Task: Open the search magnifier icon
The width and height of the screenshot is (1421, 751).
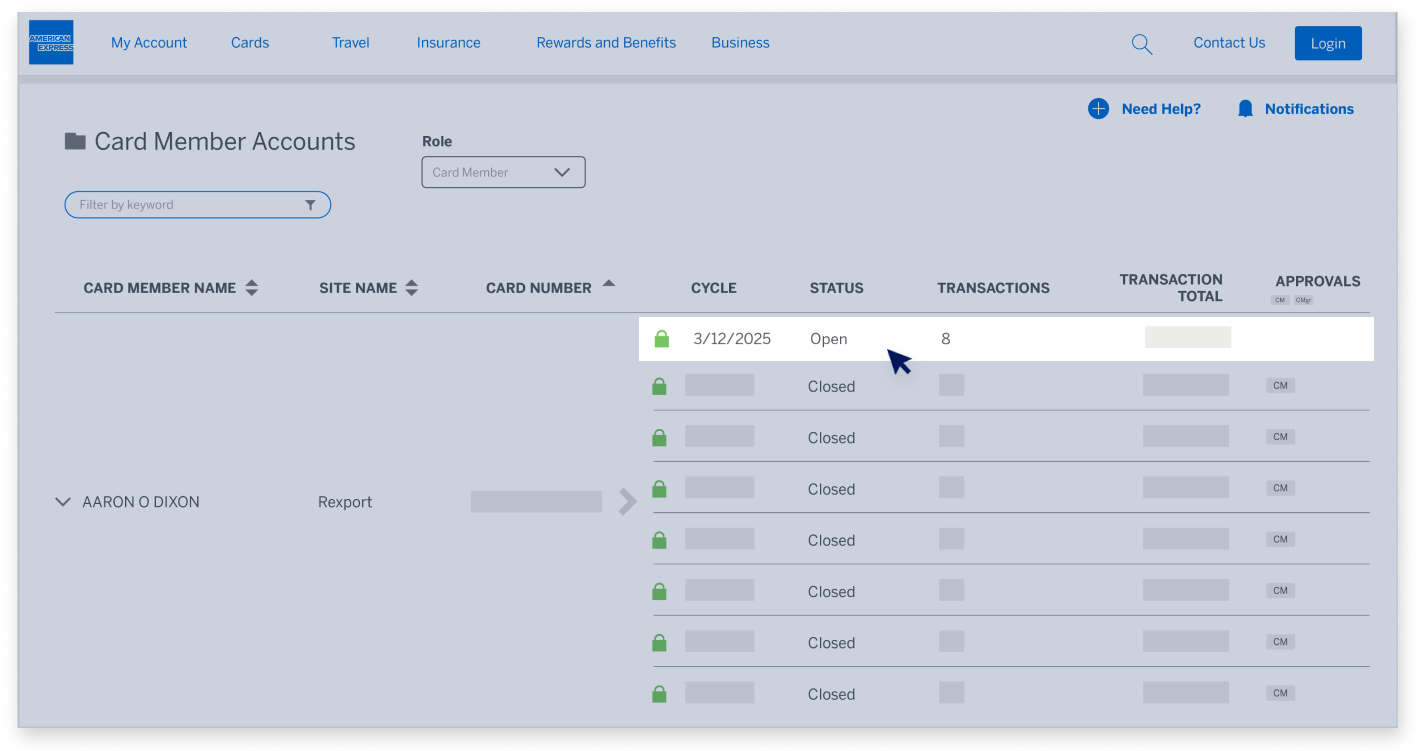Action: tap(1141, 44)
